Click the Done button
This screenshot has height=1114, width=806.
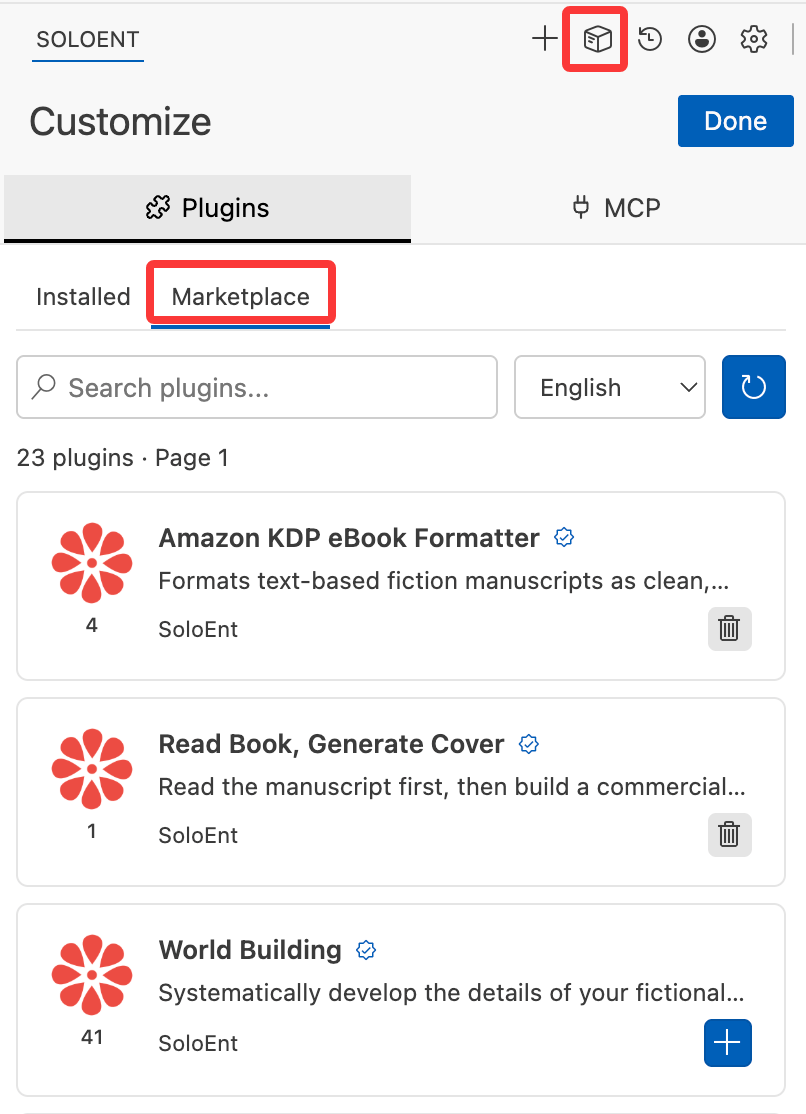pyautogui.click(x=736, y=121)
